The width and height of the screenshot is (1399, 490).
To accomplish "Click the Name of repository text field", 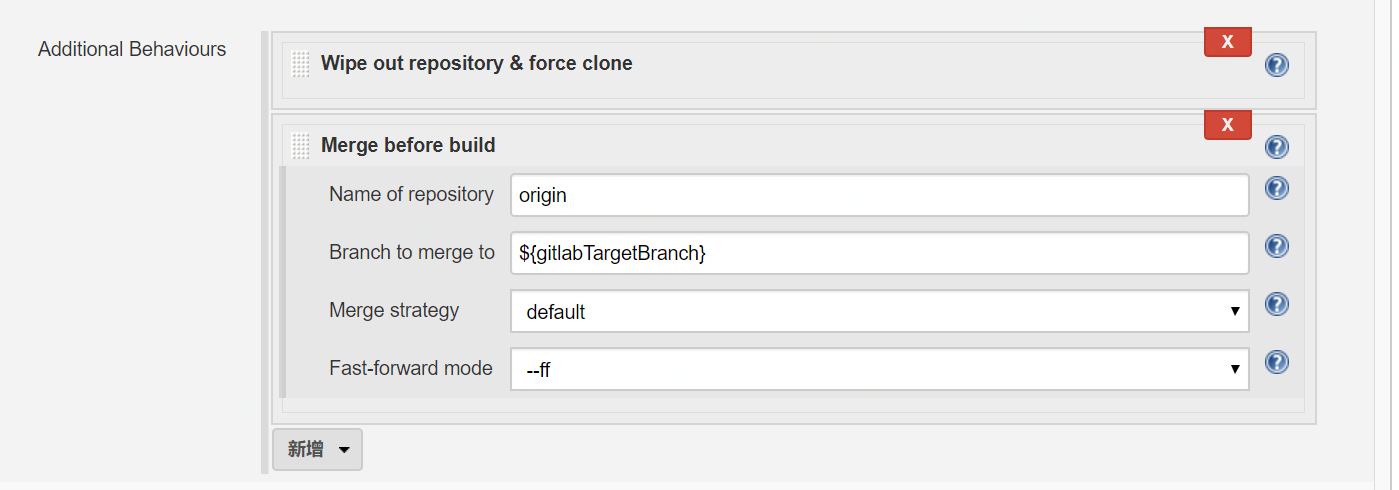I will 879,195.
